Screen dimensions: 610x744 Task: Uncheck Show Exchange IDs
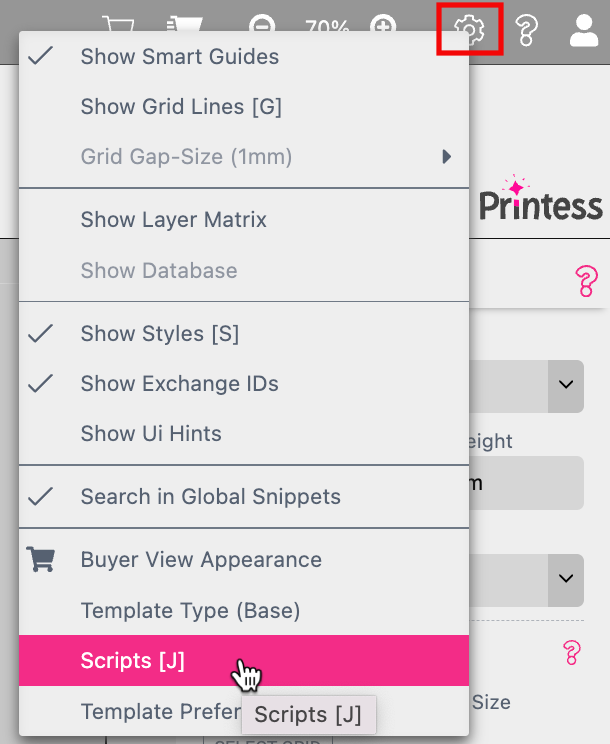coord(244,383)
